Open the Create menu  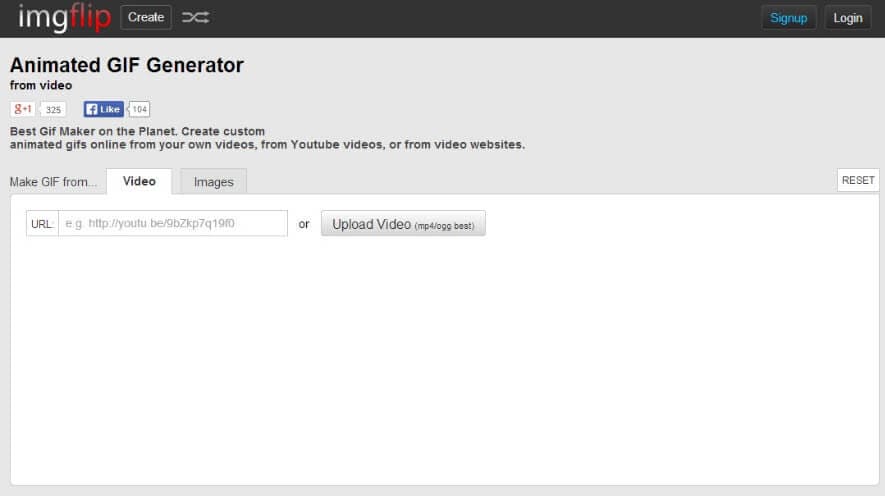[x=146, y=18]
